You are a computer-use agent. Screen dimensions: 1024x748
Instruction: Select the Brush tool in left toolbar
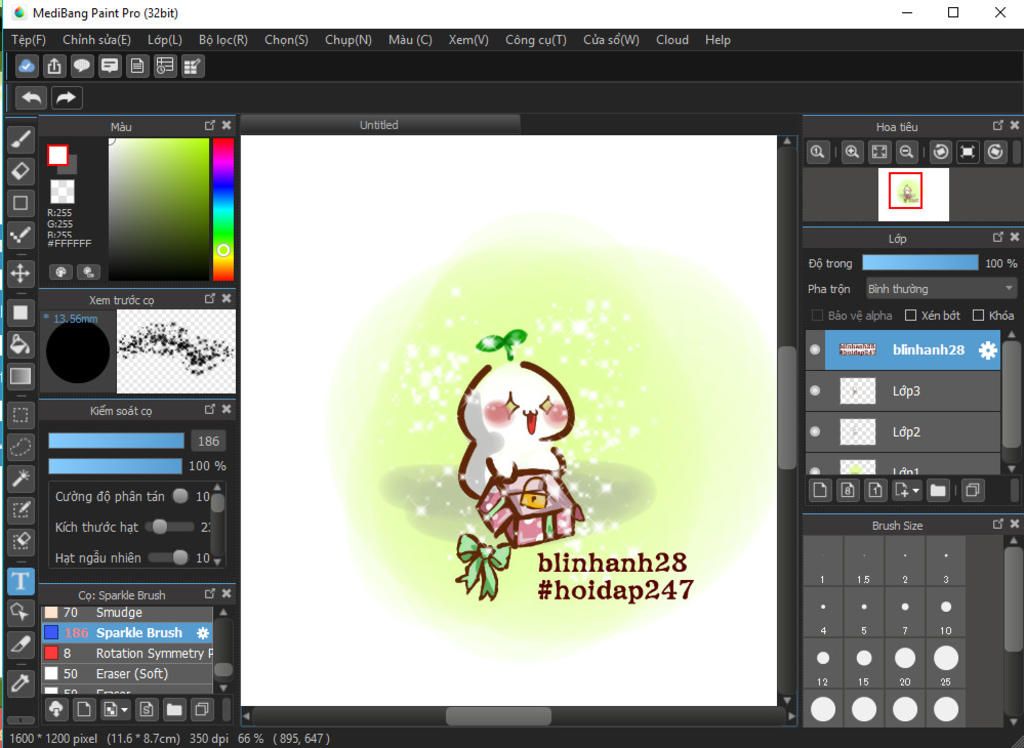tap(20, 140)
